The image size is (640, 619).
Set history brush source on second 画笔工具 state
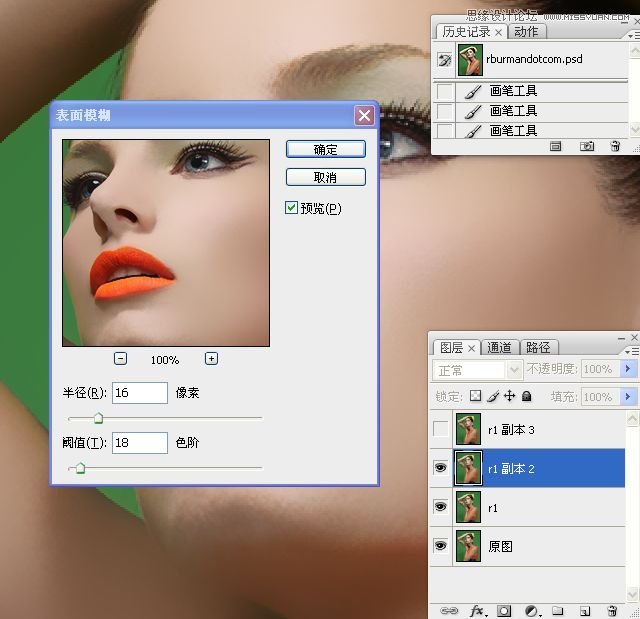pyautogui.click(x=444, y=111)
